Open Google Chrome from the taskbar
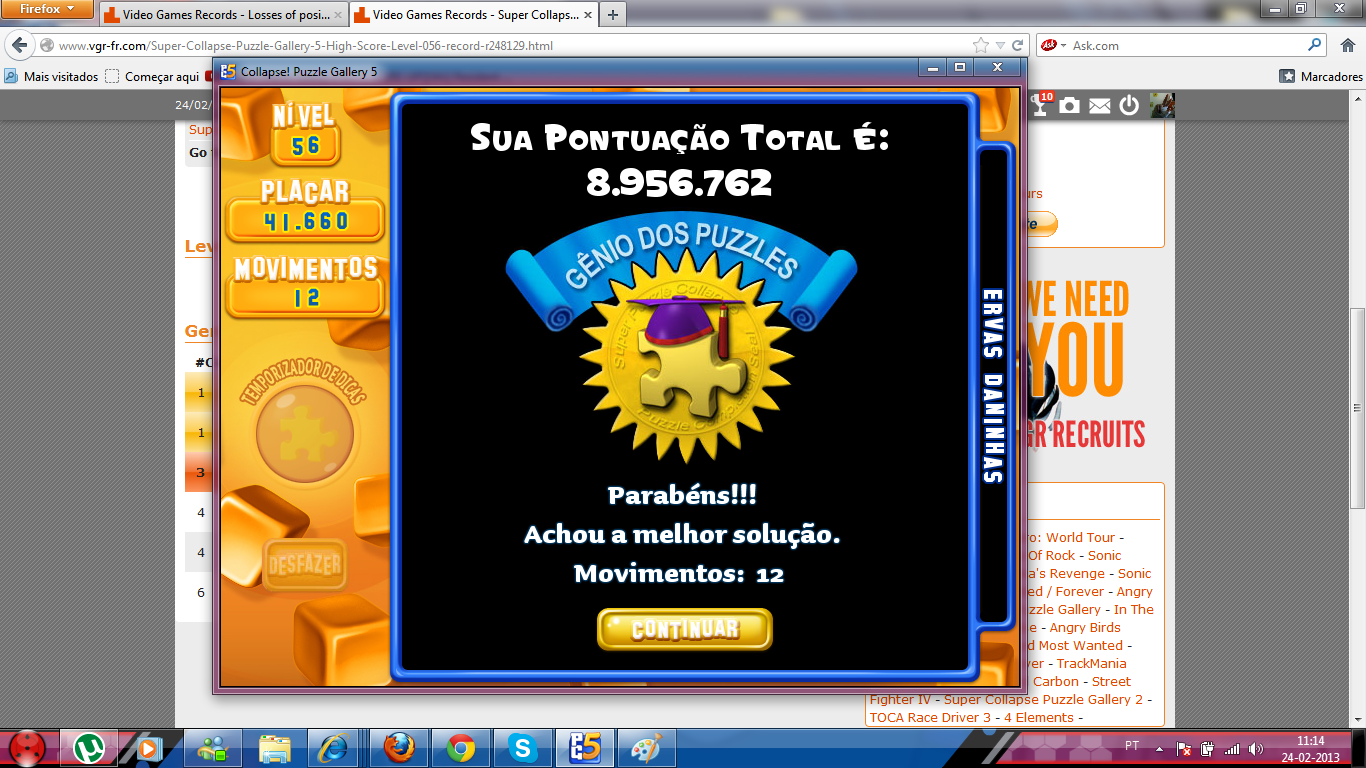This screenshot has height=768, width=1366. [461, 747]
